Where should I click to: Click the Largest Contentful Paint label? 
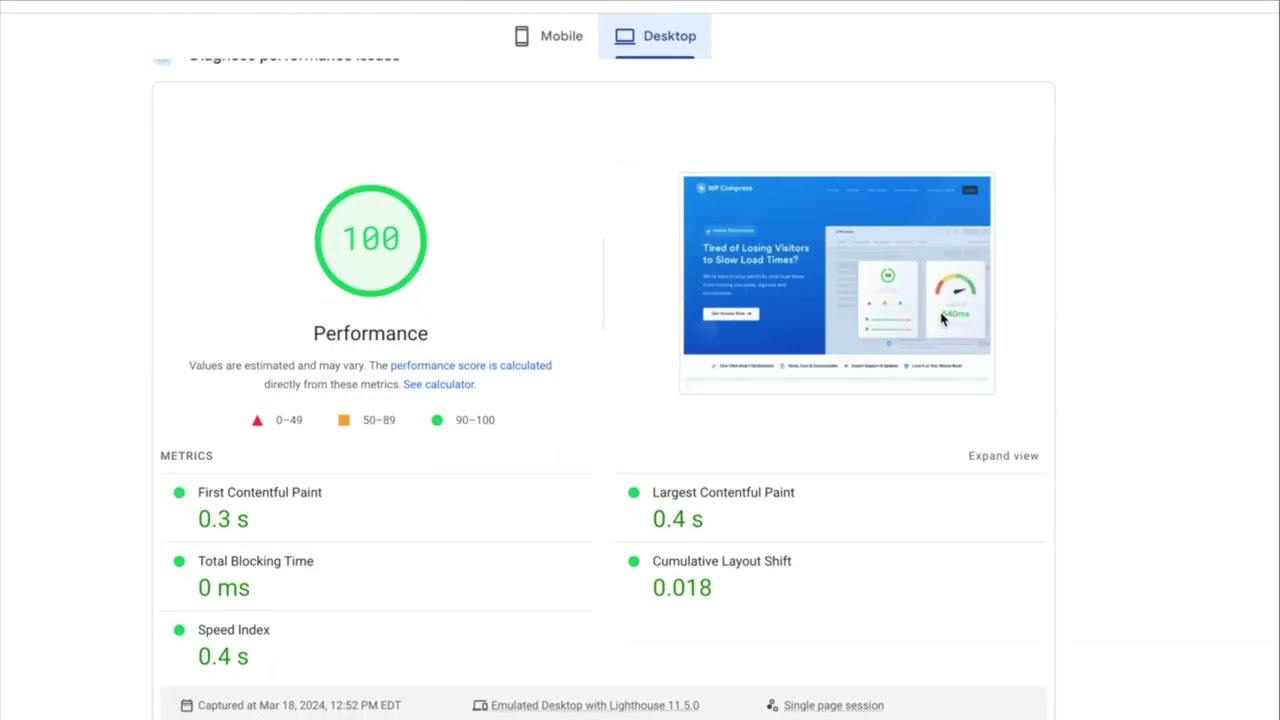(723, 492)
